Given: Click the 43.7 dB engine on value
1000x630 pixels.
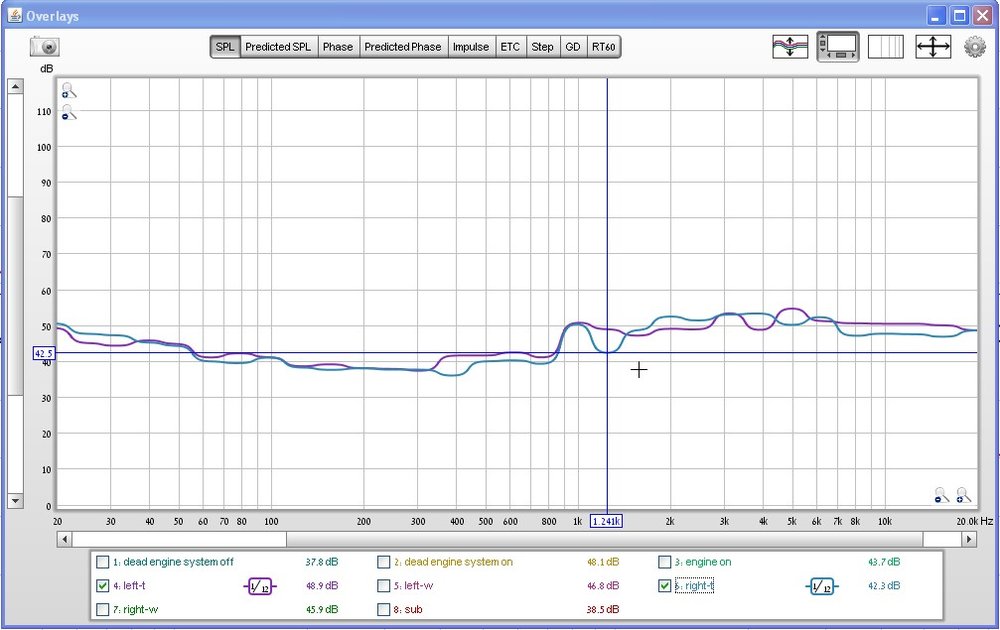Looking at the screenshot, I should click(x=884, y=562).
